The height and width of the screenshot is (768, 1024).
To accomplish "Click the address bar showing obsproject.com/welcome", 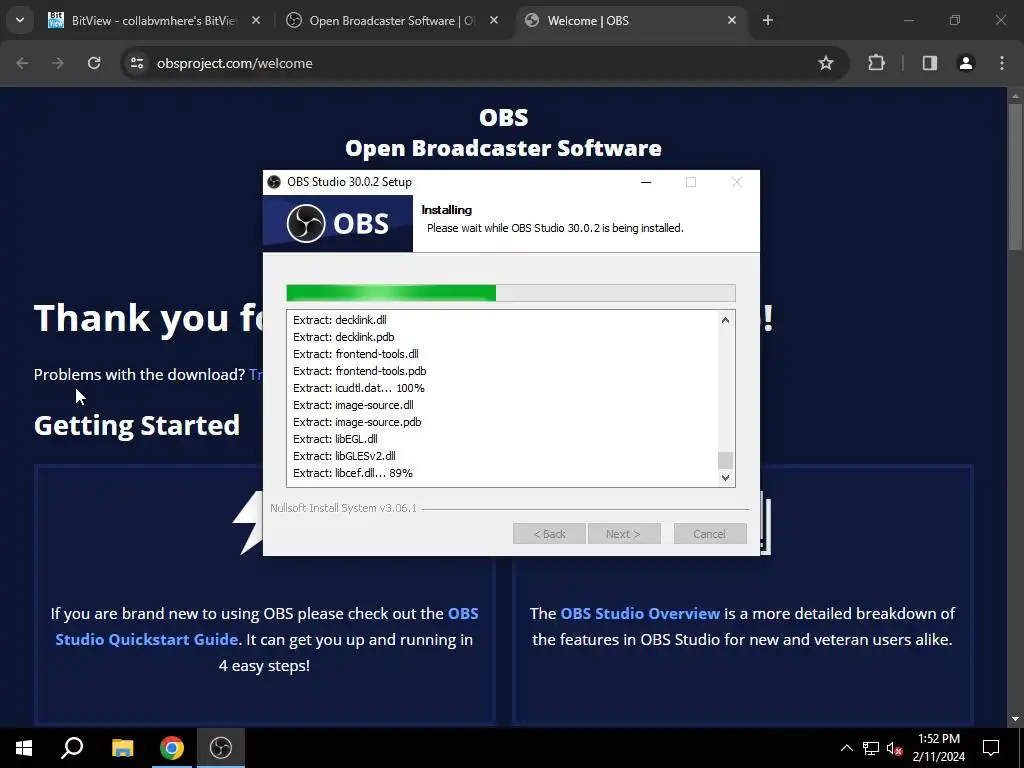I will pos(483,63).
